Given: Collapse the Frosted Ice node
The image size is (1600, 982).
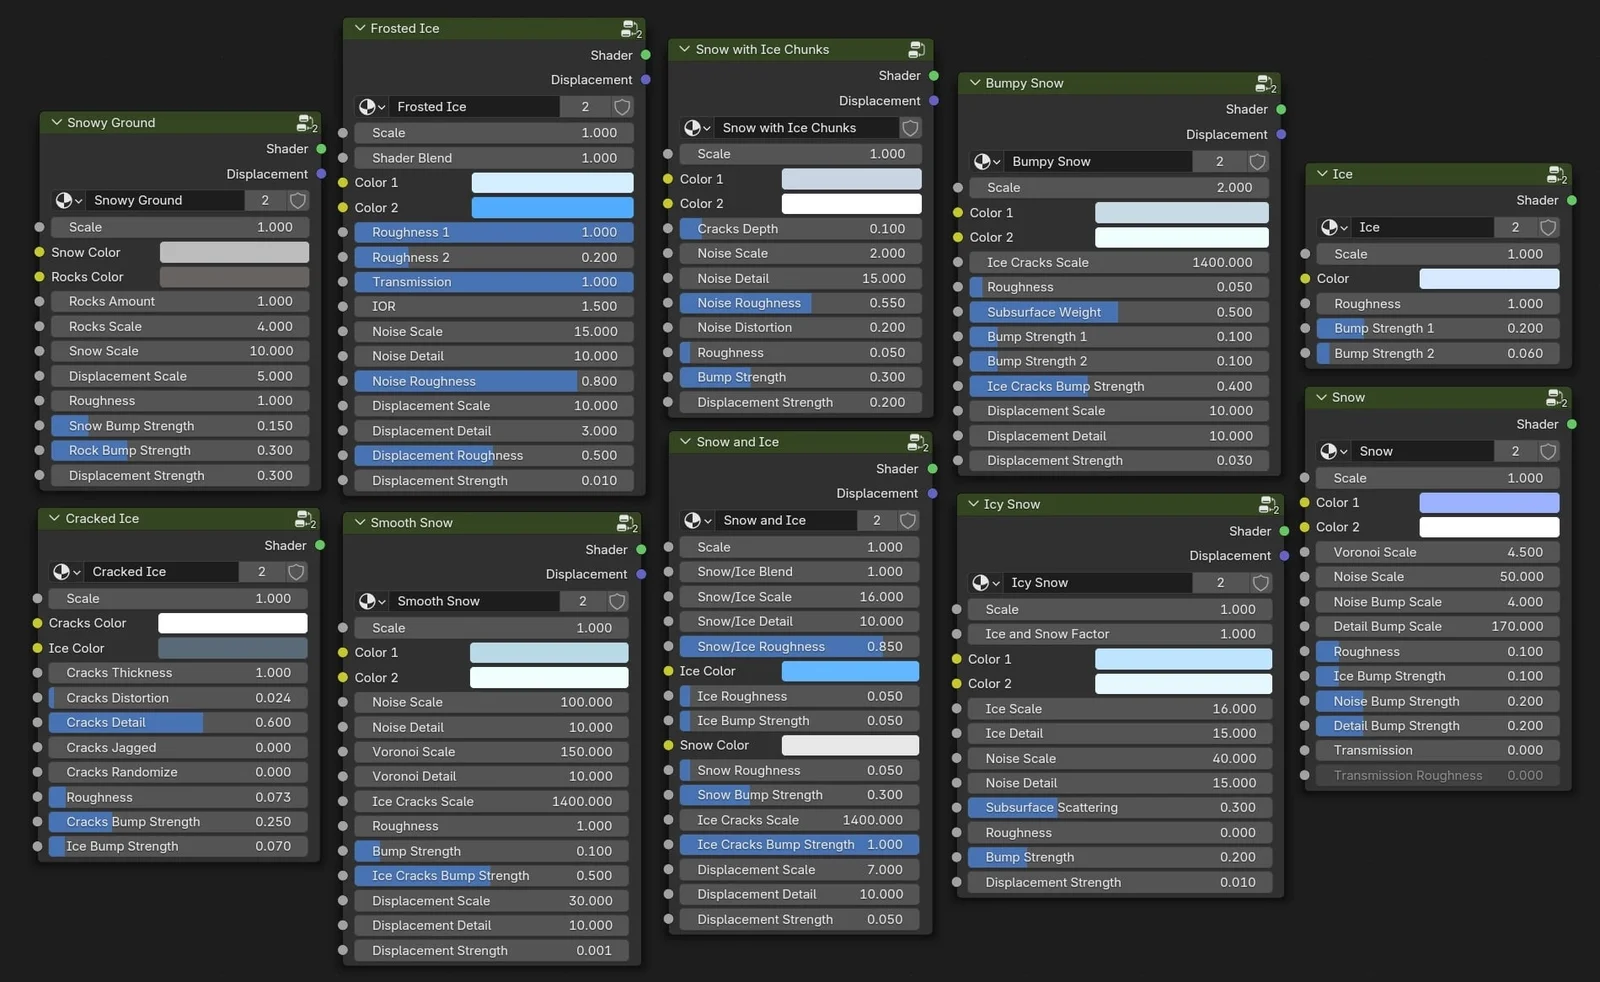Looking at the screenshot, I should tap(359, 28).
